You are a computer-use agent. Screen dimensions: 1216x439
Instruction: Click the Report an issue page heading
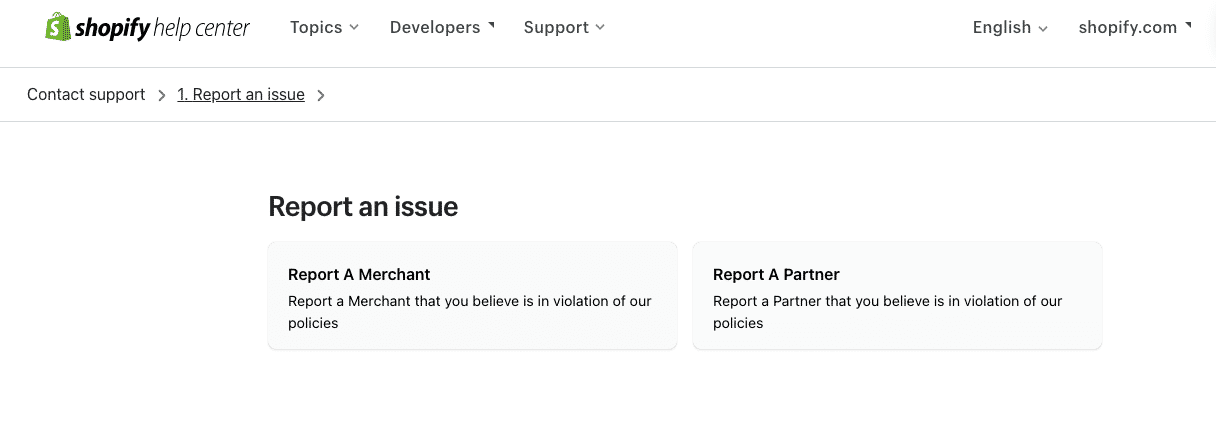point(363,207)
